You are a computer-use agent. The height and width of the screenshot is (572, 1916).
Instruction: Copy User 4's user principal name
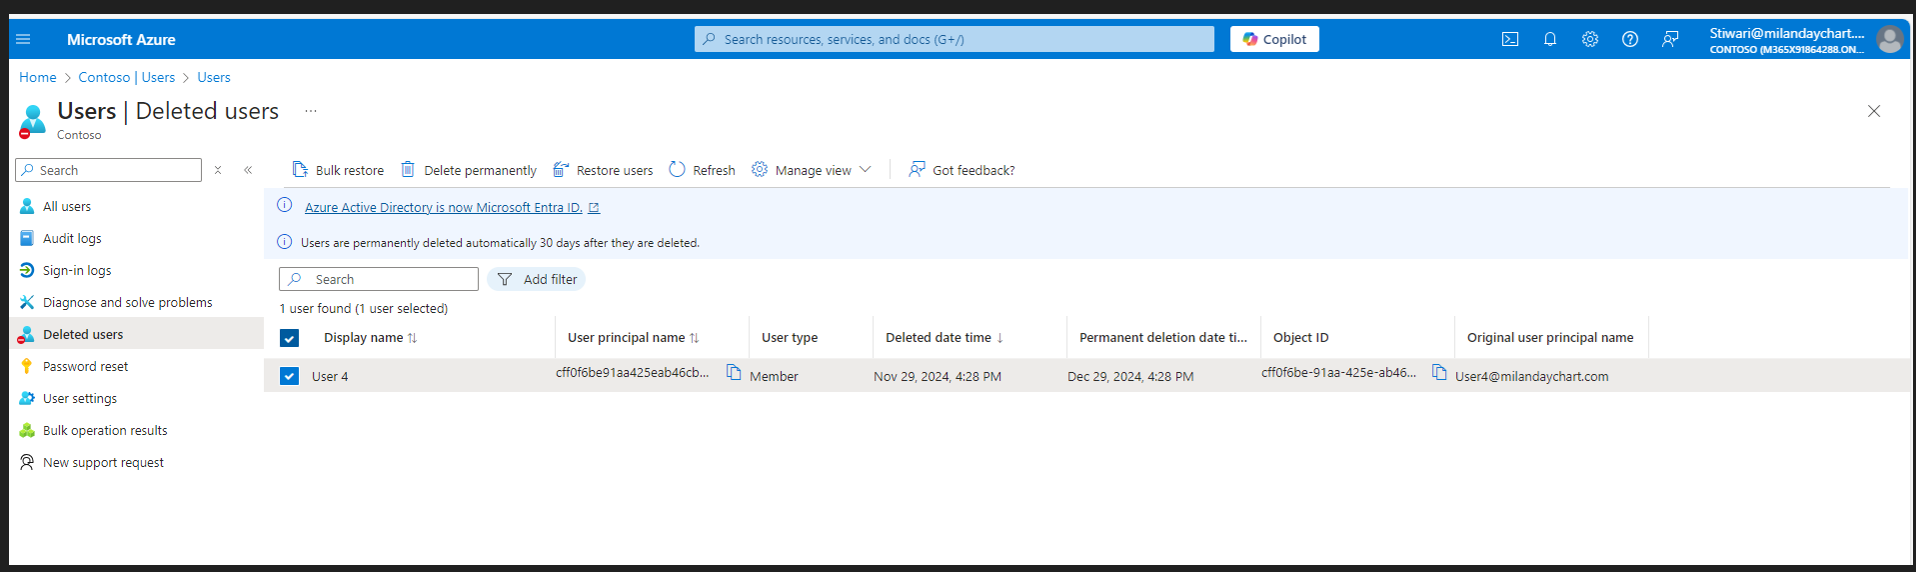click(734, 372)
